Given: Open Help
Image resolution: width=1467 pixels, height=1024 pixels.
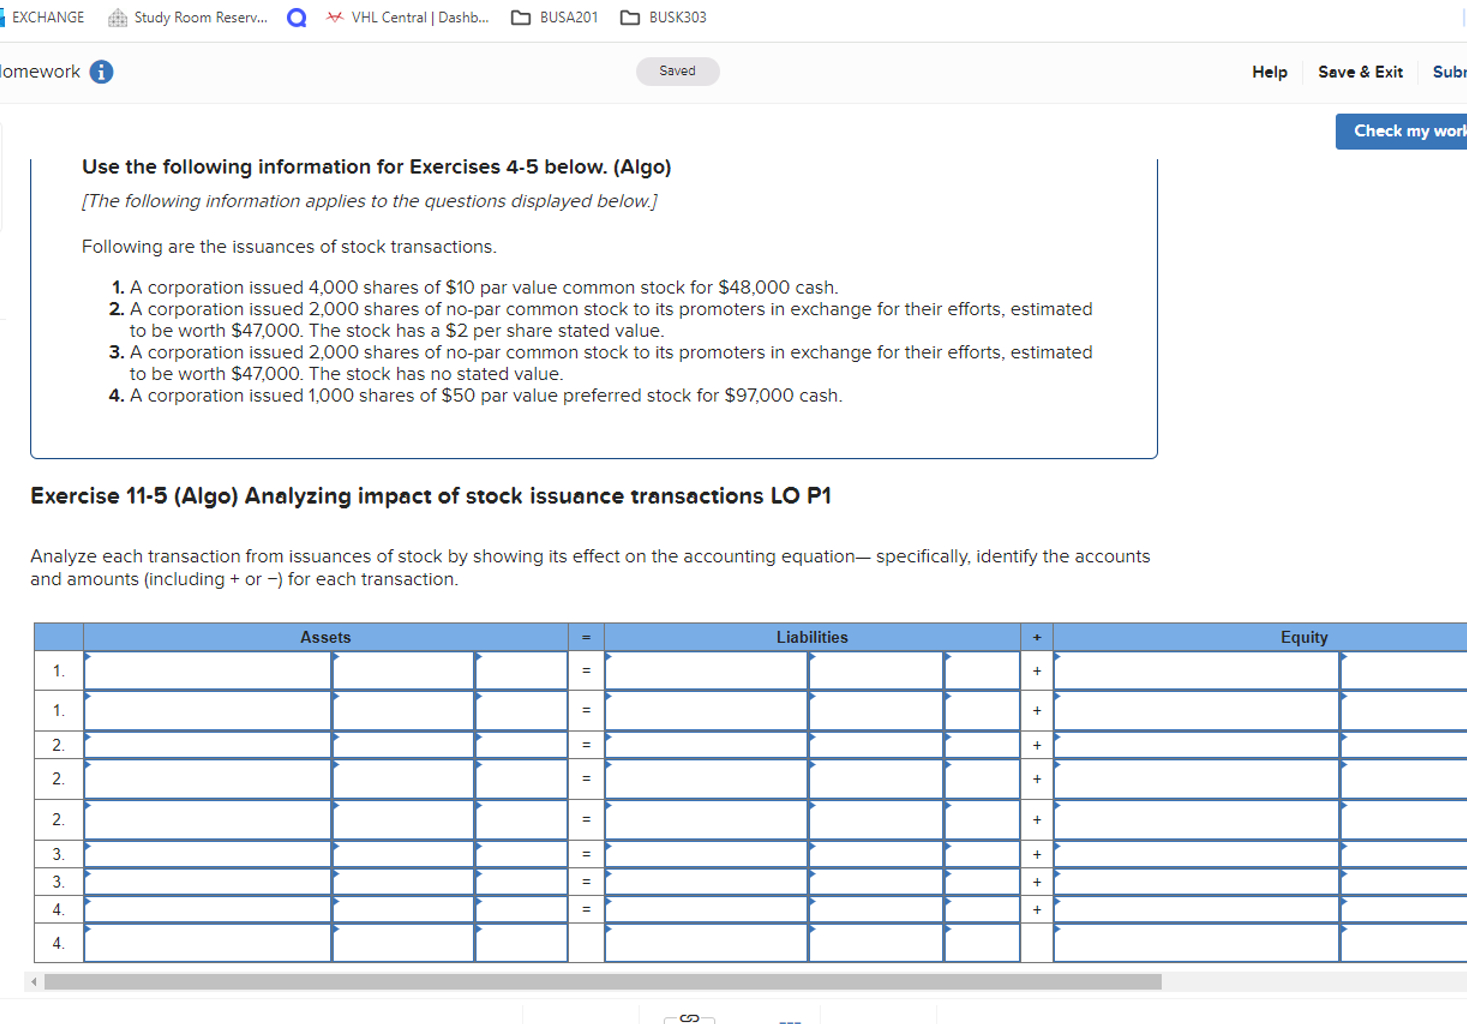Looking at the screenshot, I should tap(1268, 72).
